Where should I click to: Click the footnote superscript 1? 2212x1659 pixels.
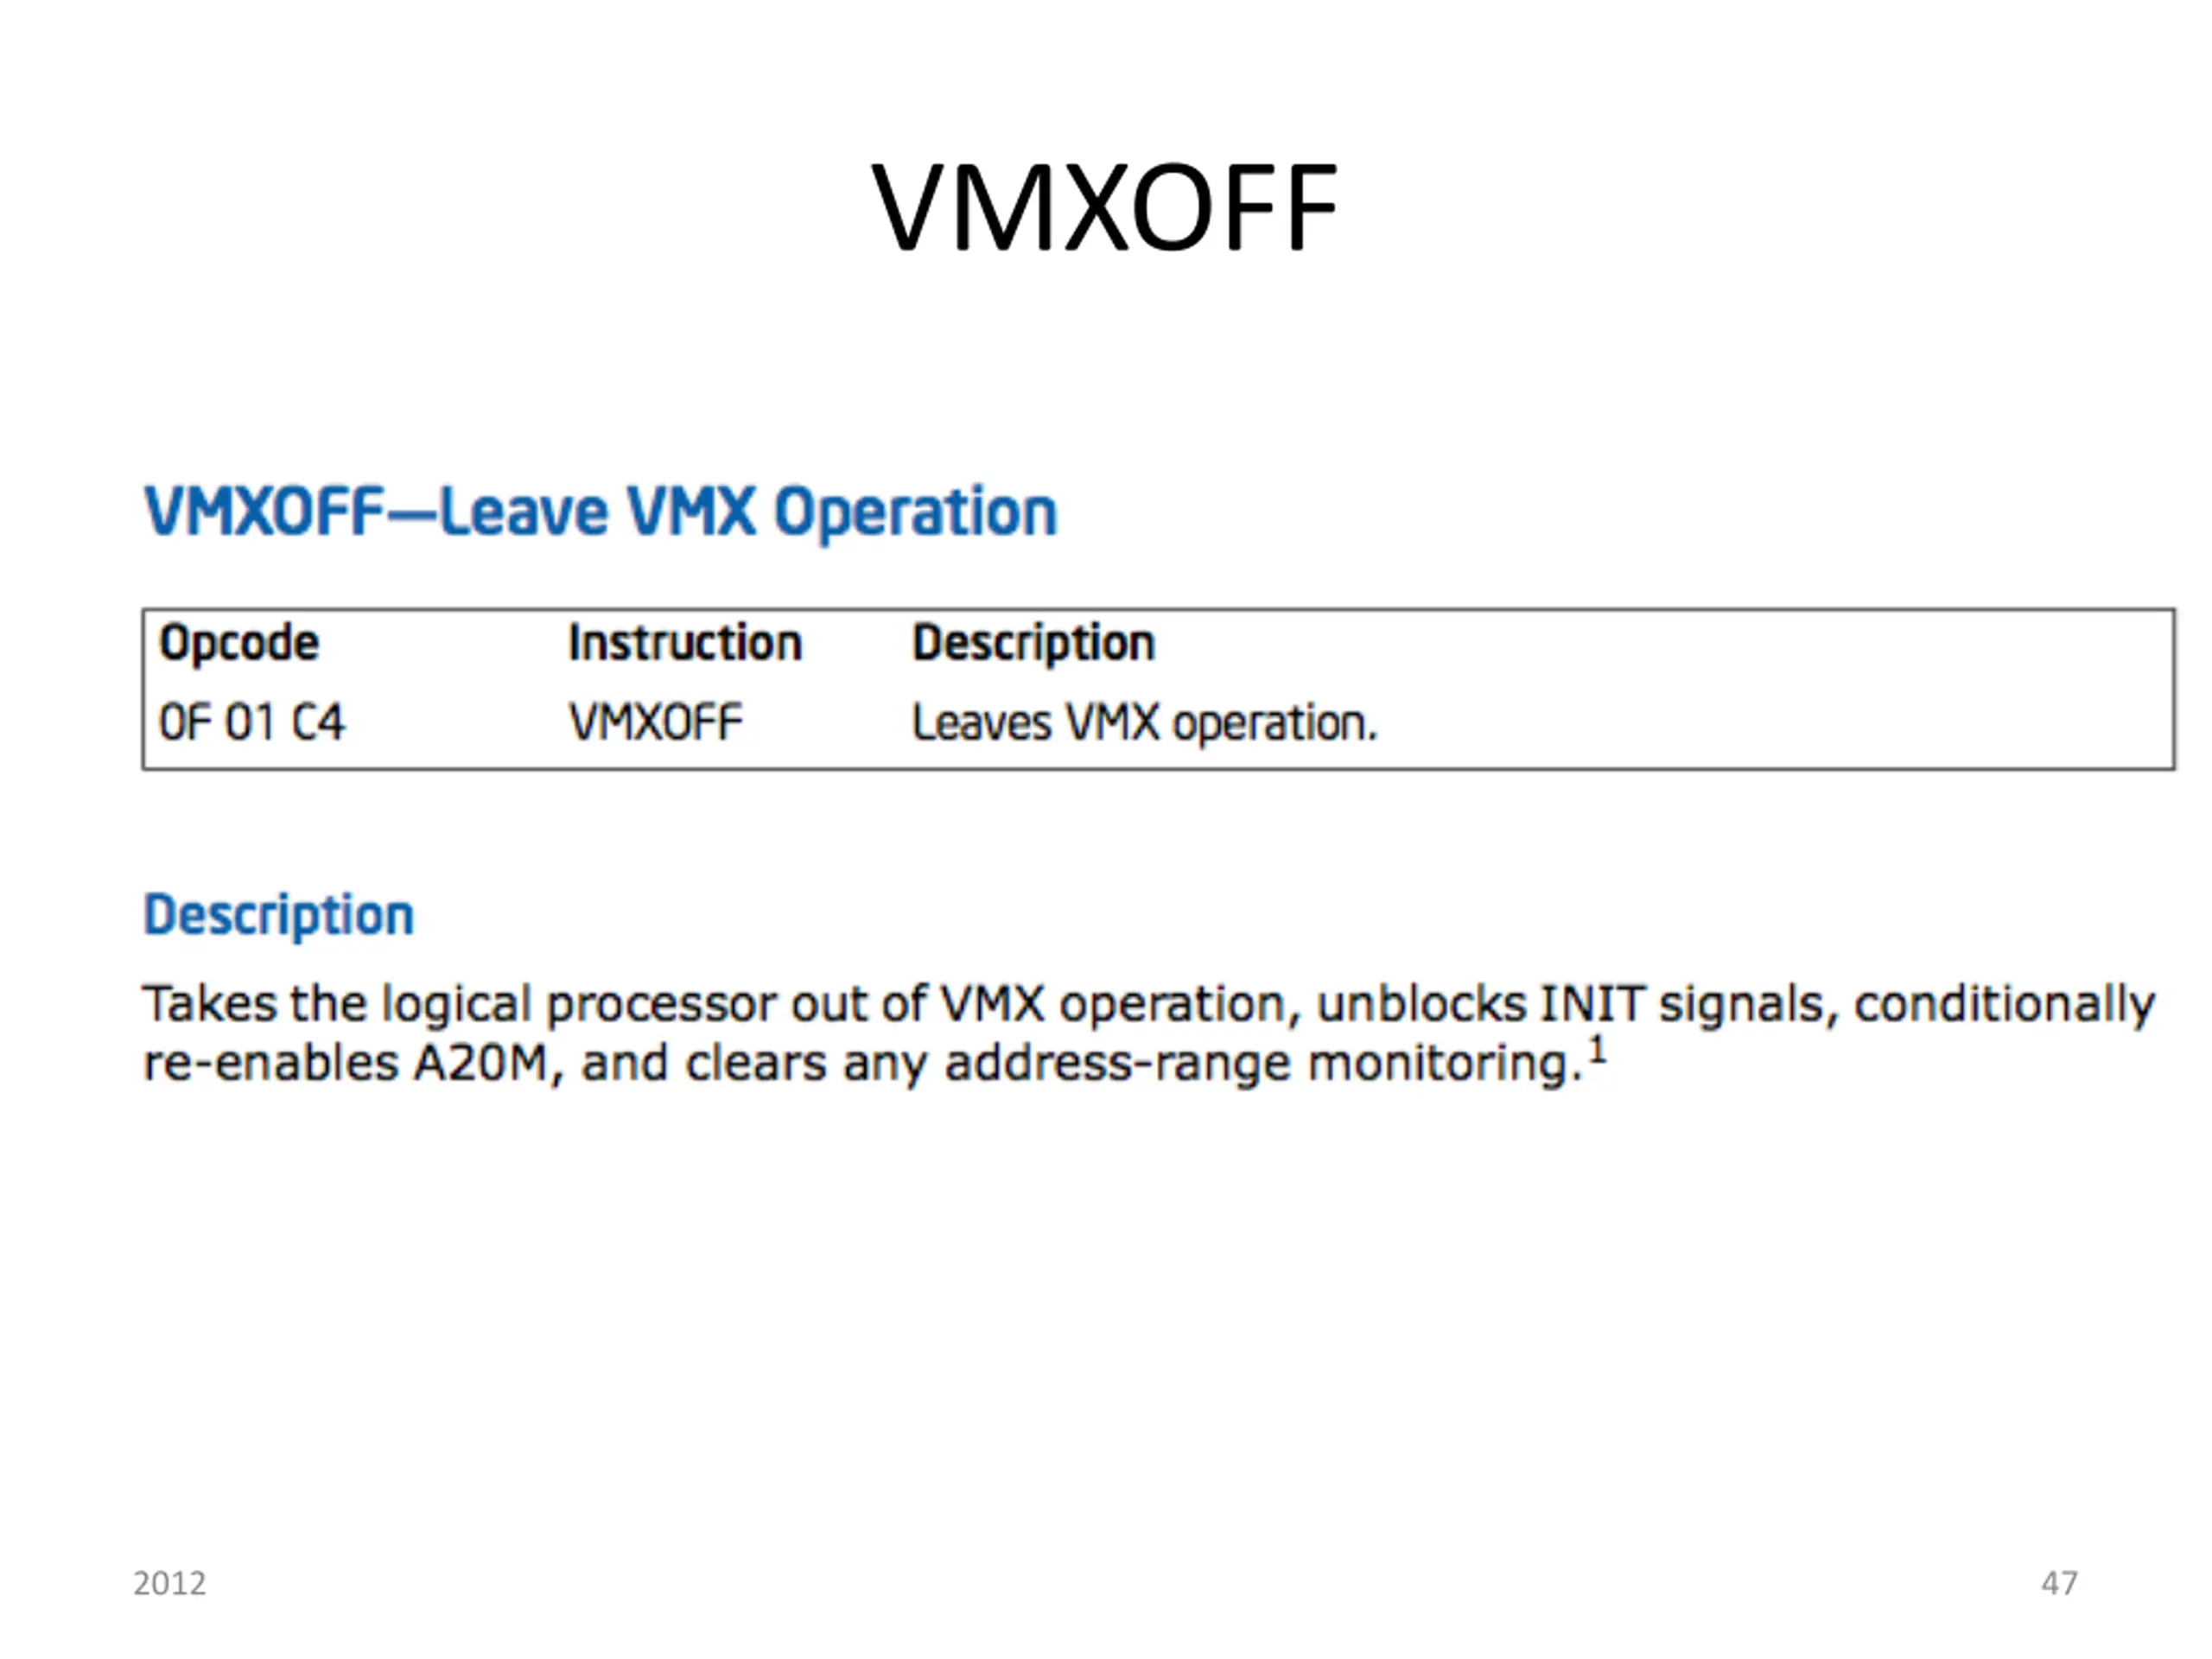(1597, 1051)
